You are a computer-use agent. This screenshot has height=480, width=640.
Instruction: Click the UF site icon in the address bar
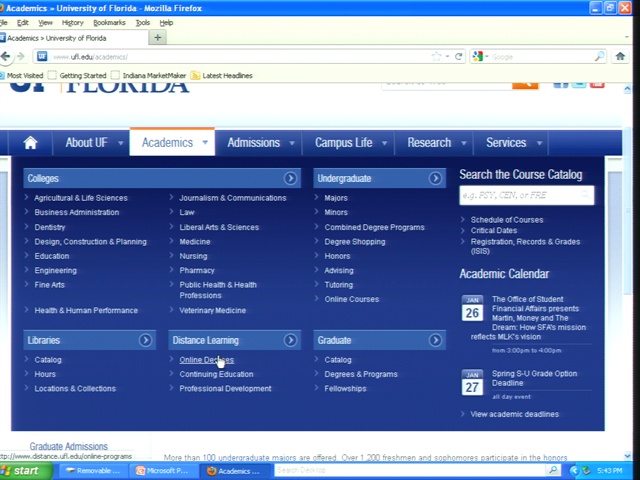42,57
